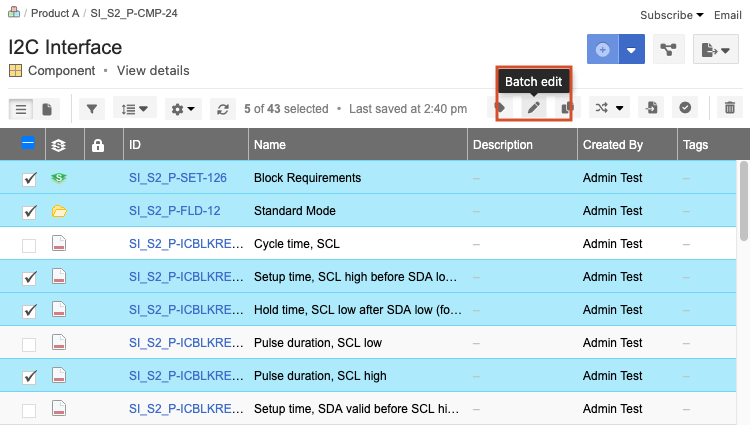Uncheck the Block Requirements row checkbox
Viewport: 750px width, 425px height.
click(x=29, y=178)
